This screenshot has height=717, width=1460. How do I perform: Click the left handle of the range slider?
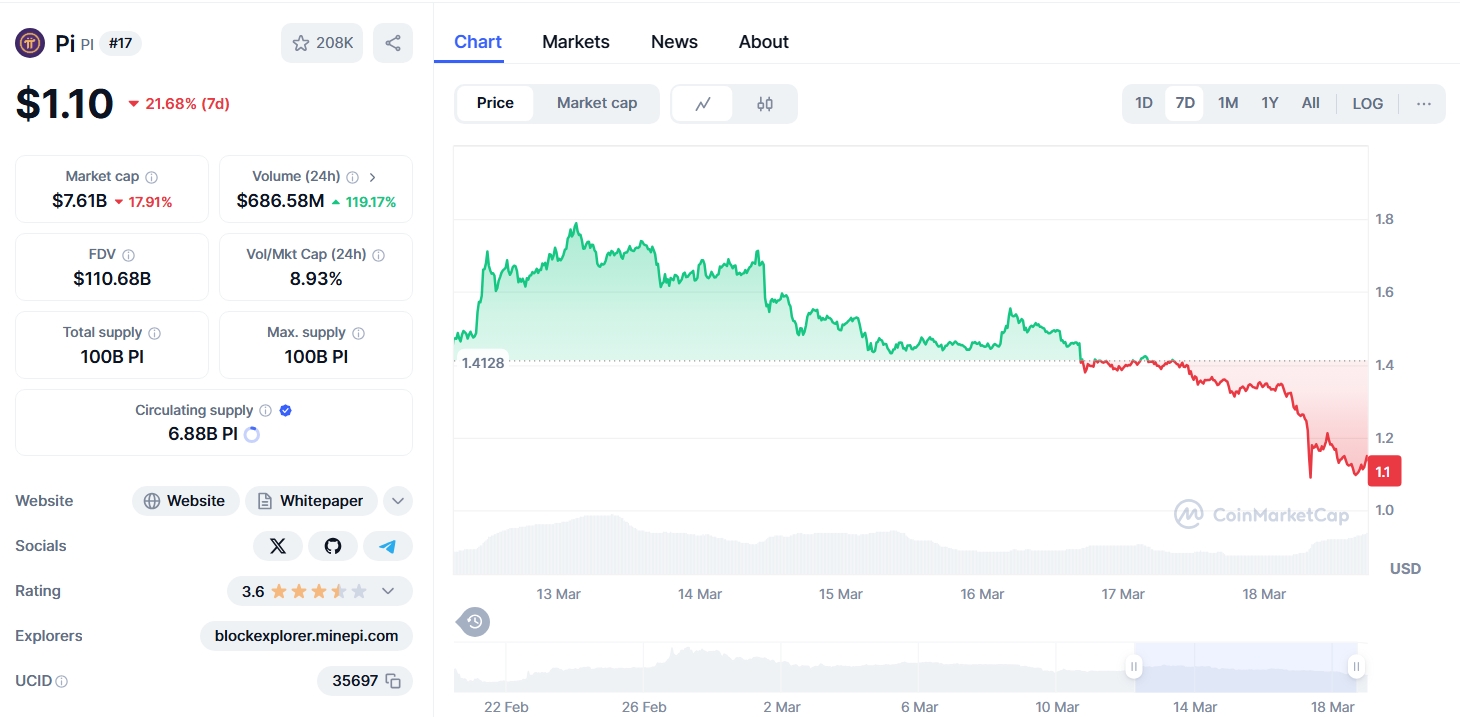click(1134, 666)
